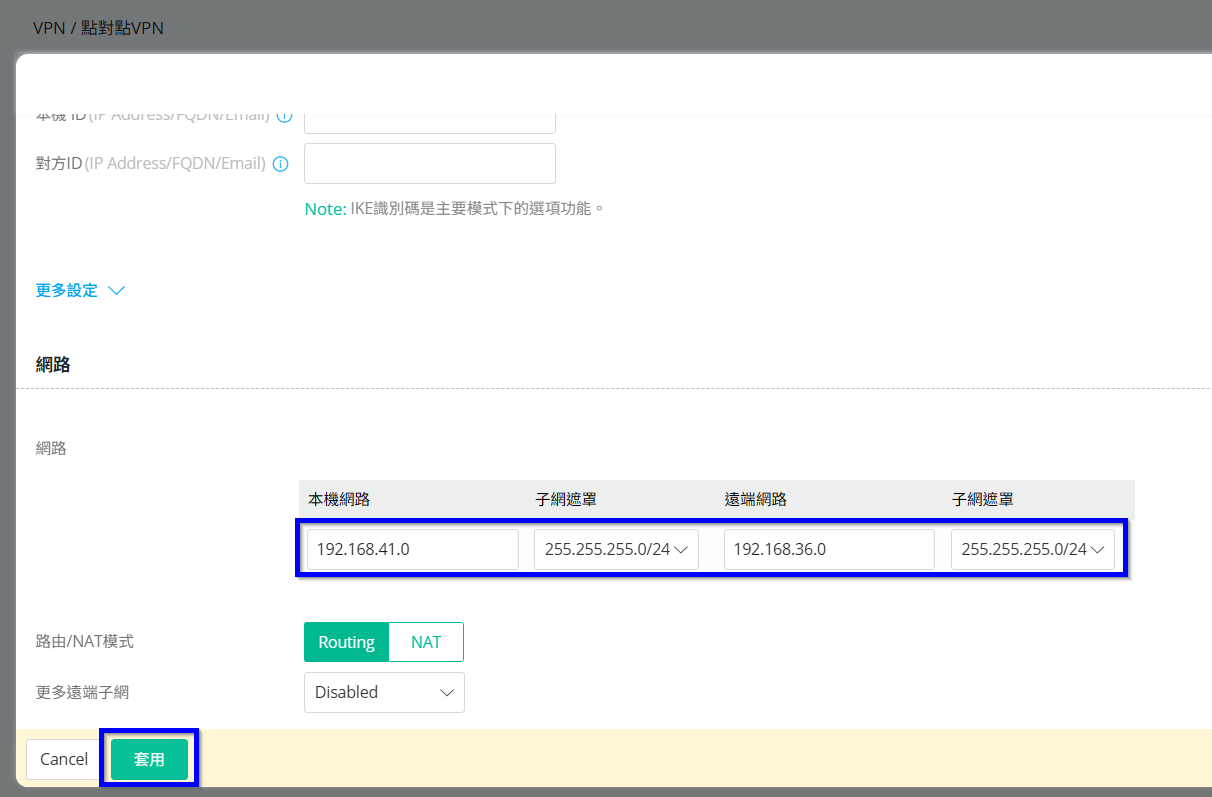Open the 更多遠端子網 Disabled dropdown
The image size is (1212, 797).
point(384,692)
